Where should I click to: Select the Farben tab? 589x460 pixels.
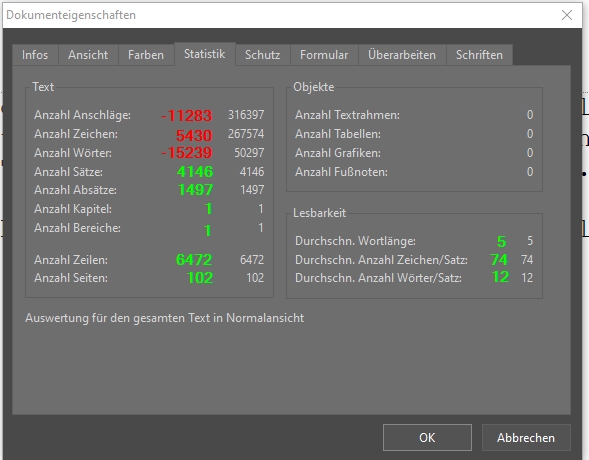tap(146, 55)
